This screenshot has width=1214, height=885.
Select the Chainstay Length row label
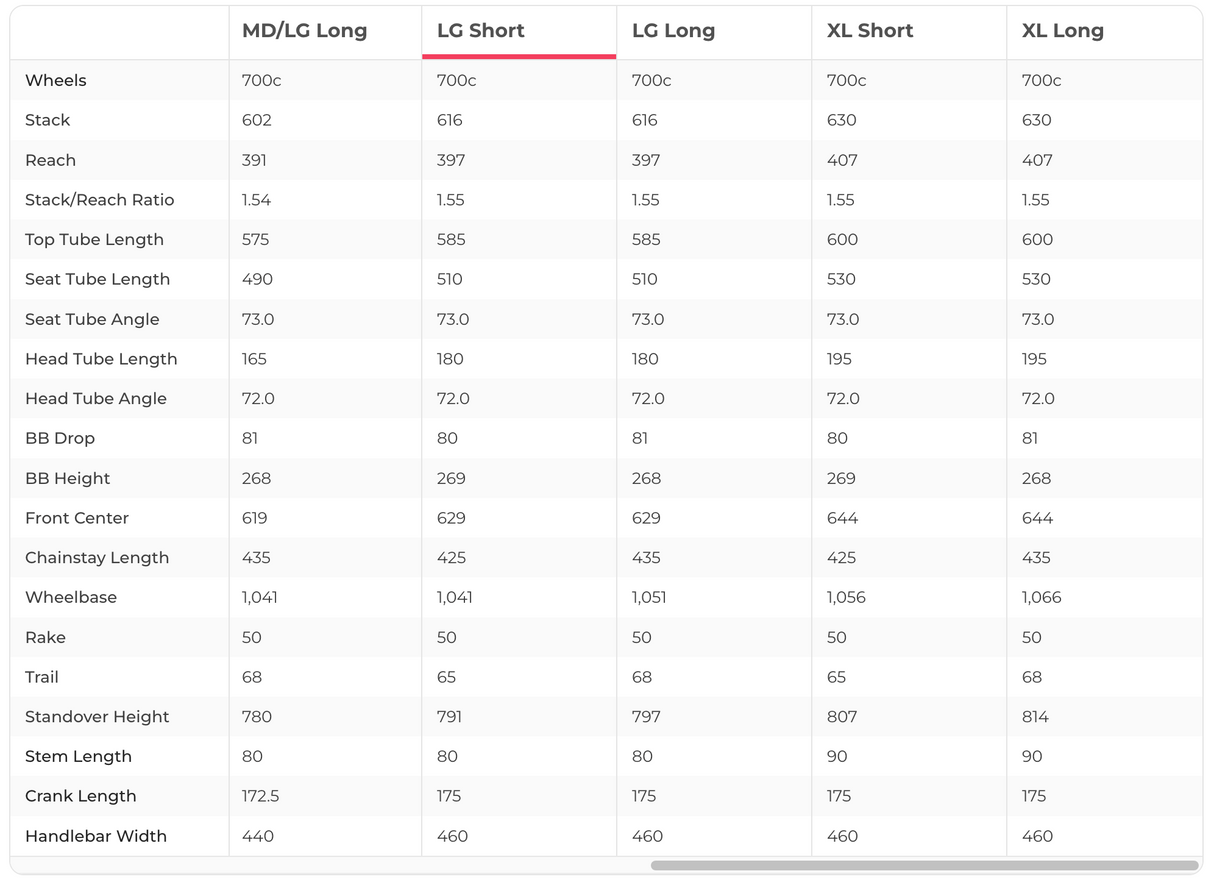click(x=97, y=558)
